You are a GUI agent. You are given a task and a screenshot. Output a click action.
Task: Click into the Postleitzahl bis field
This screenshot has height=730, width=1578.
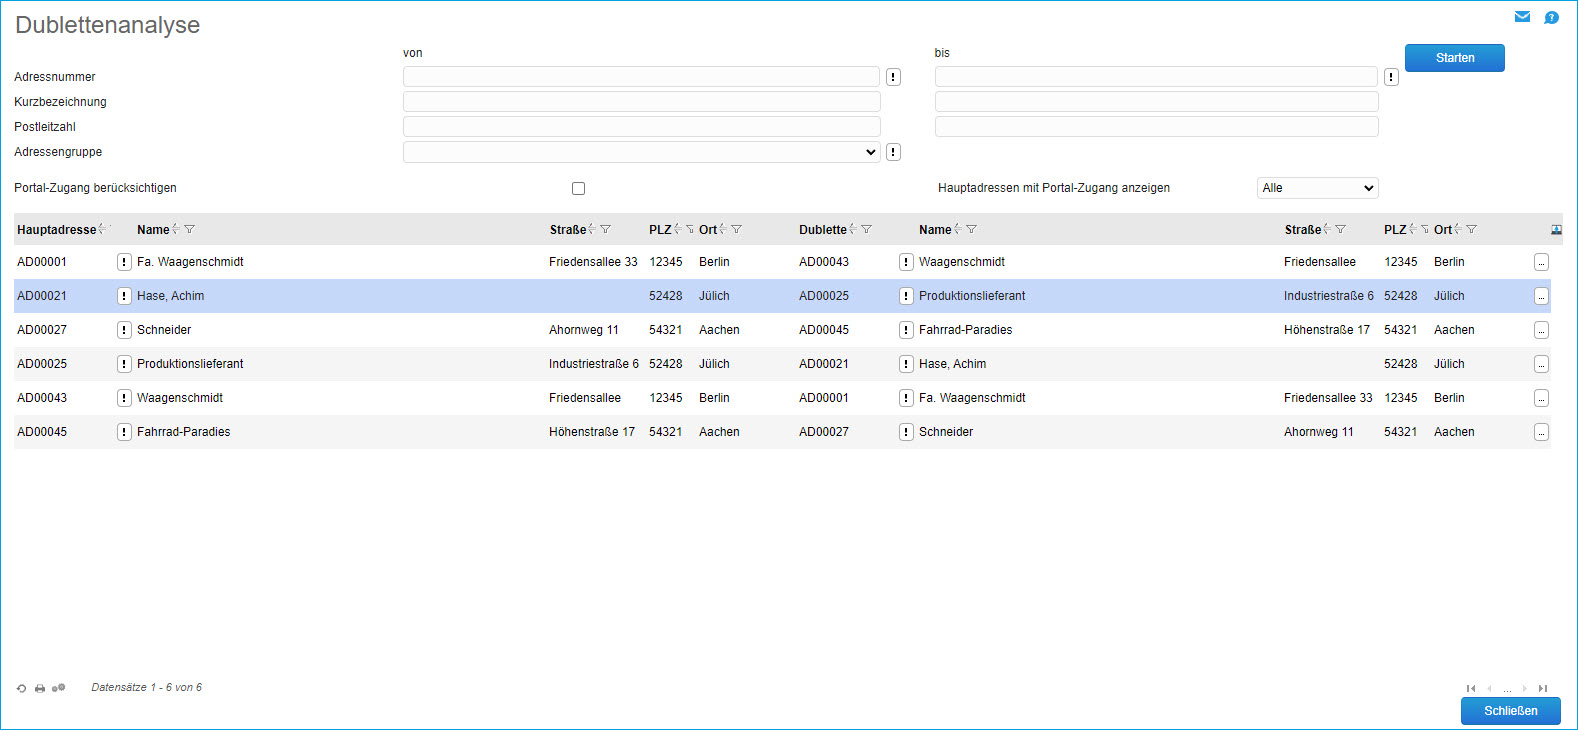(x=1156, y=127)
